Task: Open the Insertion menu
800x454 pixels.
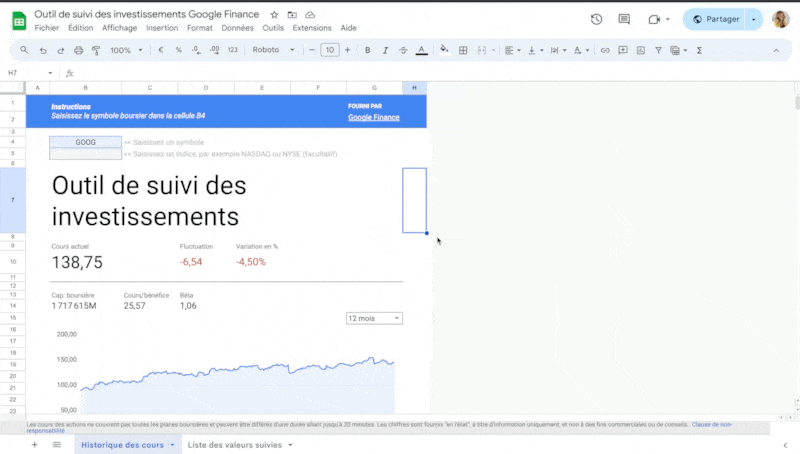Action: [162, 28]
